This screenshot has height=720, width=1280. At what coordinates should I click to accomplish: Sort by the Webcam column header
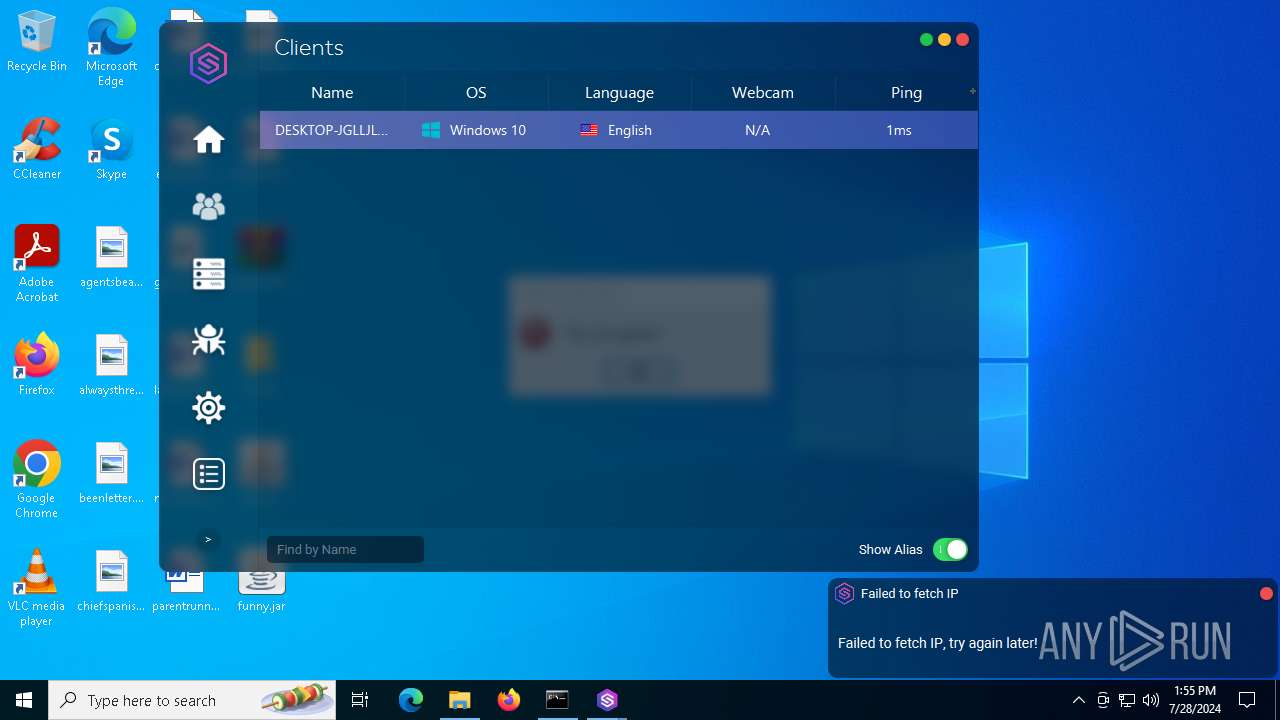763,92
